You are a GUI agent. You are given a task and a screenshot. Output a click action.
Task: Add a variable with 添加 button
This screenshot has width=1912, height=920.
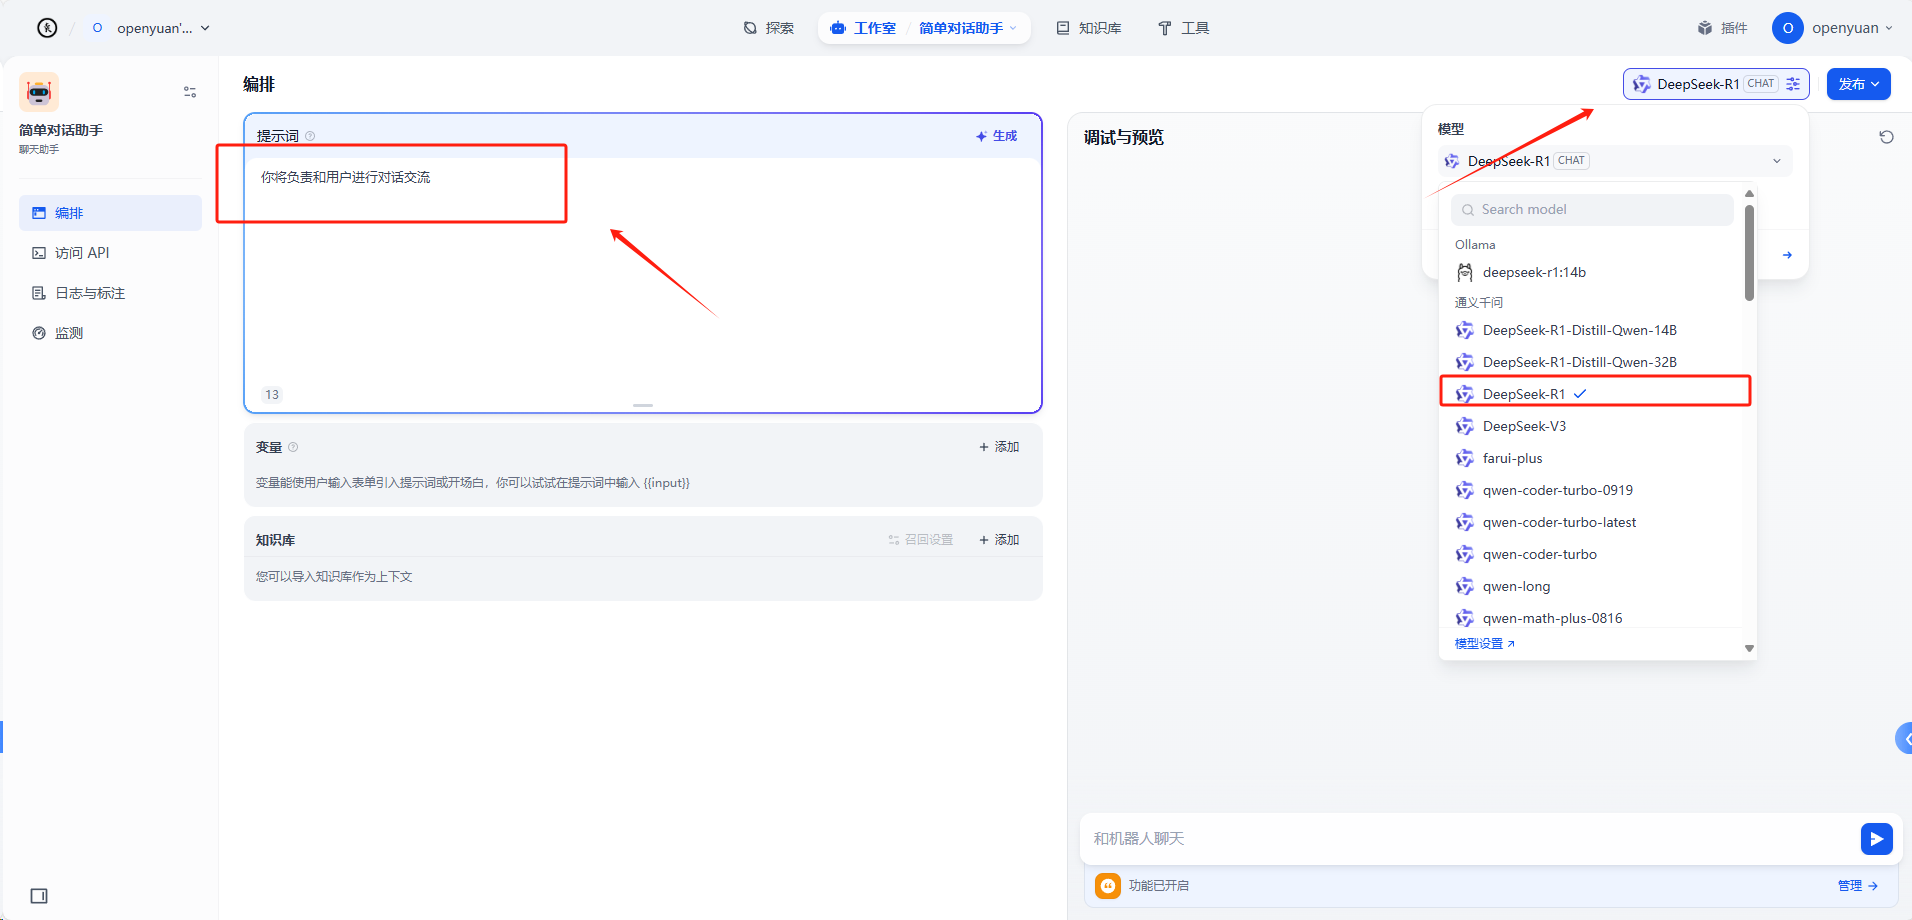tap(999, 447)
